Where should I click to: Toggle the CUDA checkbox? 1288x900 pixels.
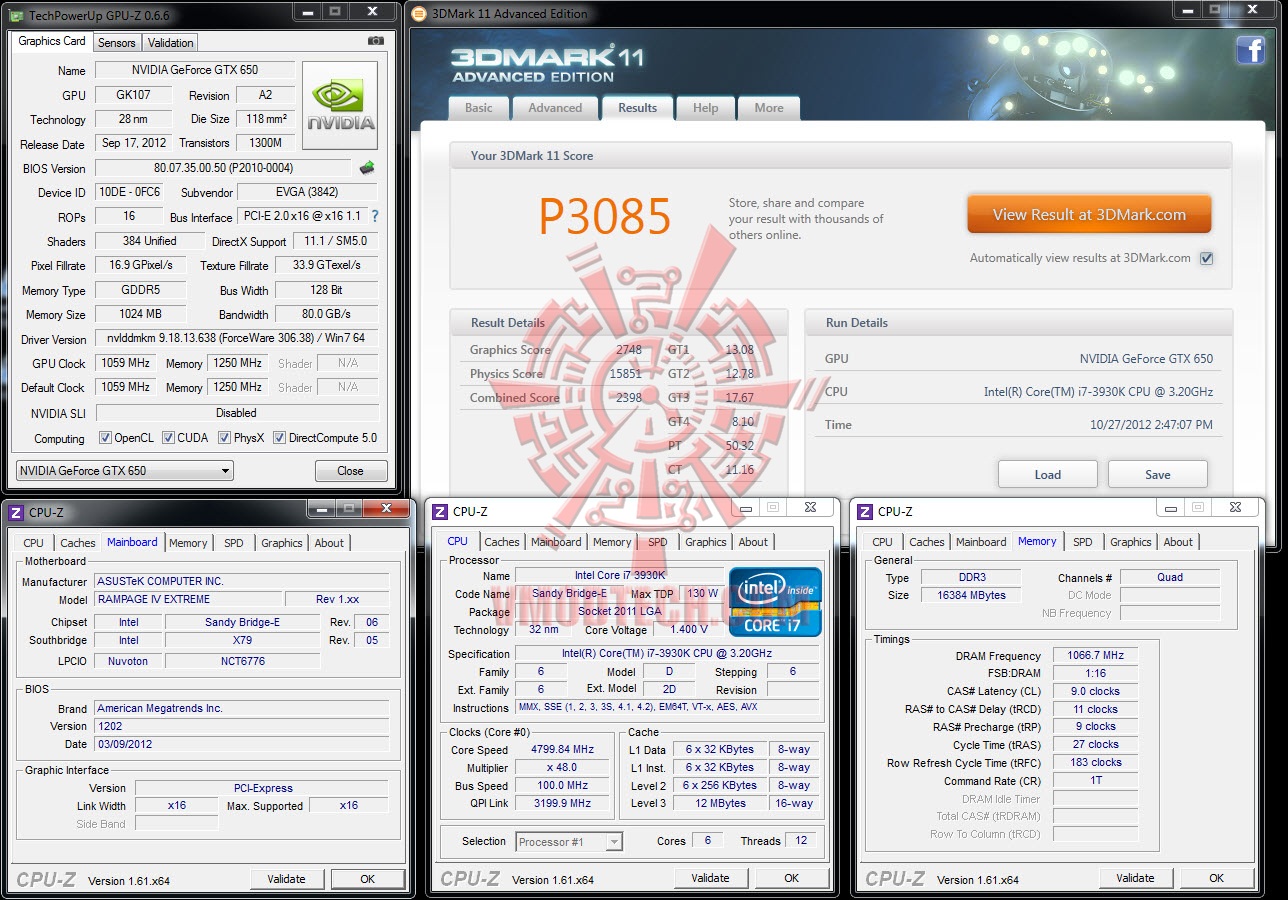coord(168,438)
